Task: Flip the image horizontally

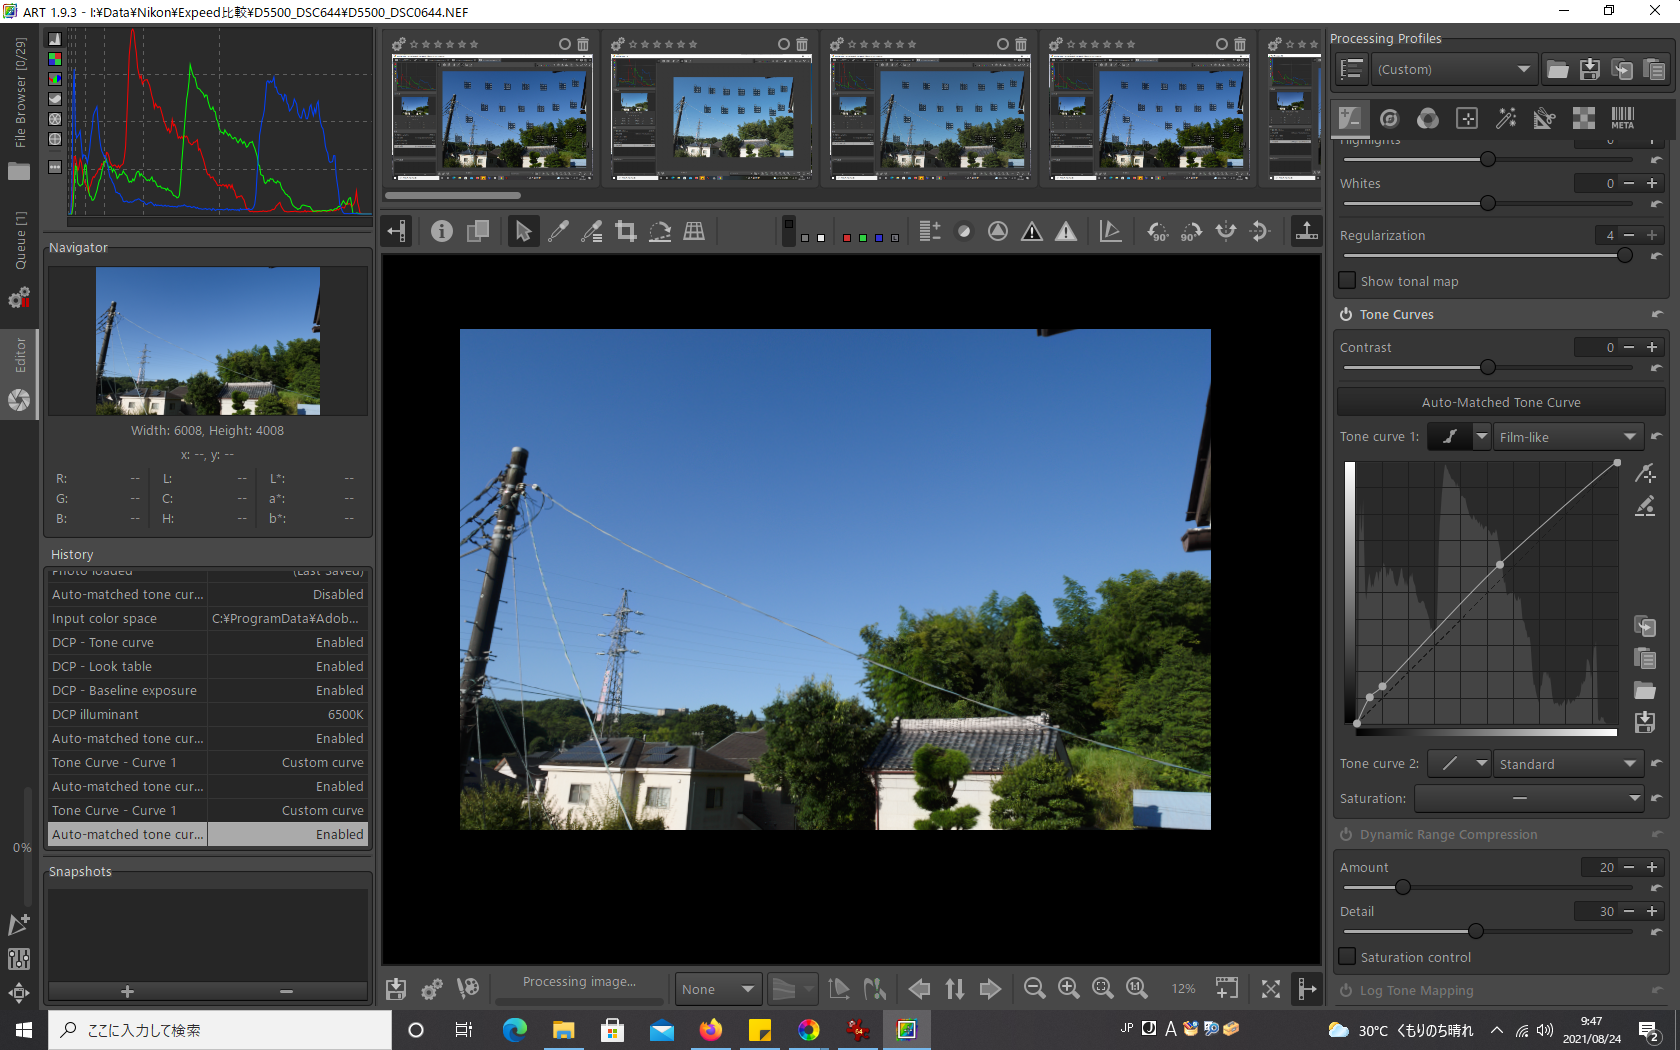Action: 1226,232
